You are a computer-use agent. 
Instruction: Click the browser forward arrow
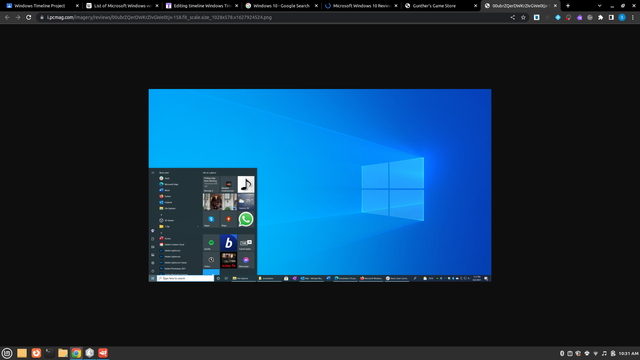[18, 18]
